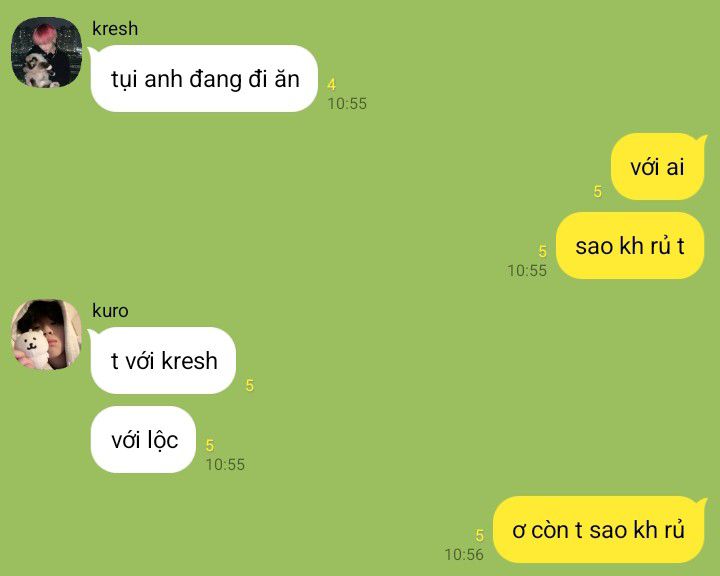720x576 pixels.
Task: Select the 'với lộc' message bubble
Action: tap(143, 440)
